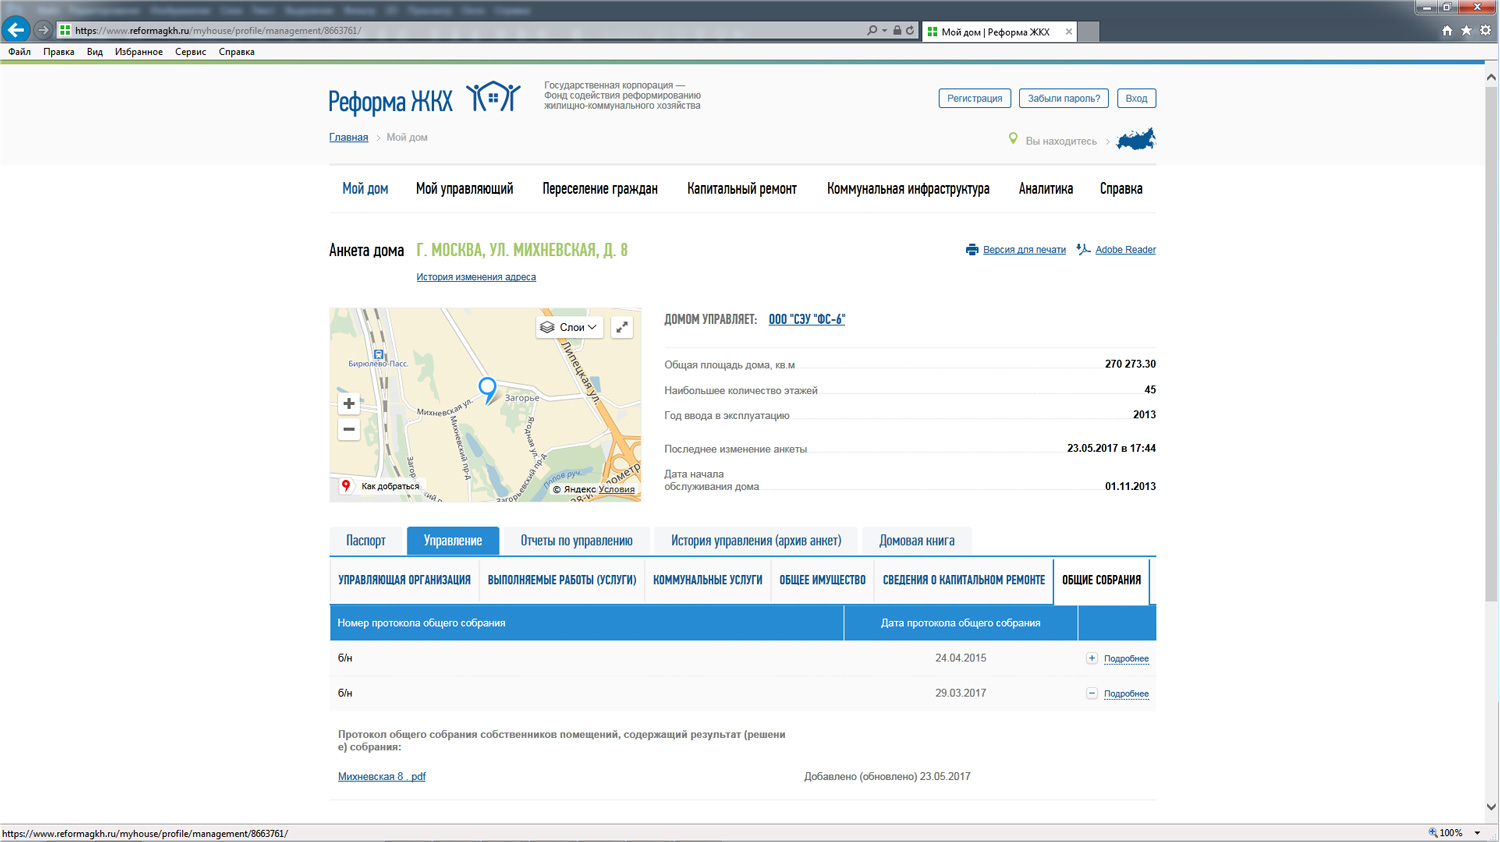Click the browser home icon
Image resolution: width=1500 pixels, height=842 pixels.
pyautogui.click(x=1447, y=31)
